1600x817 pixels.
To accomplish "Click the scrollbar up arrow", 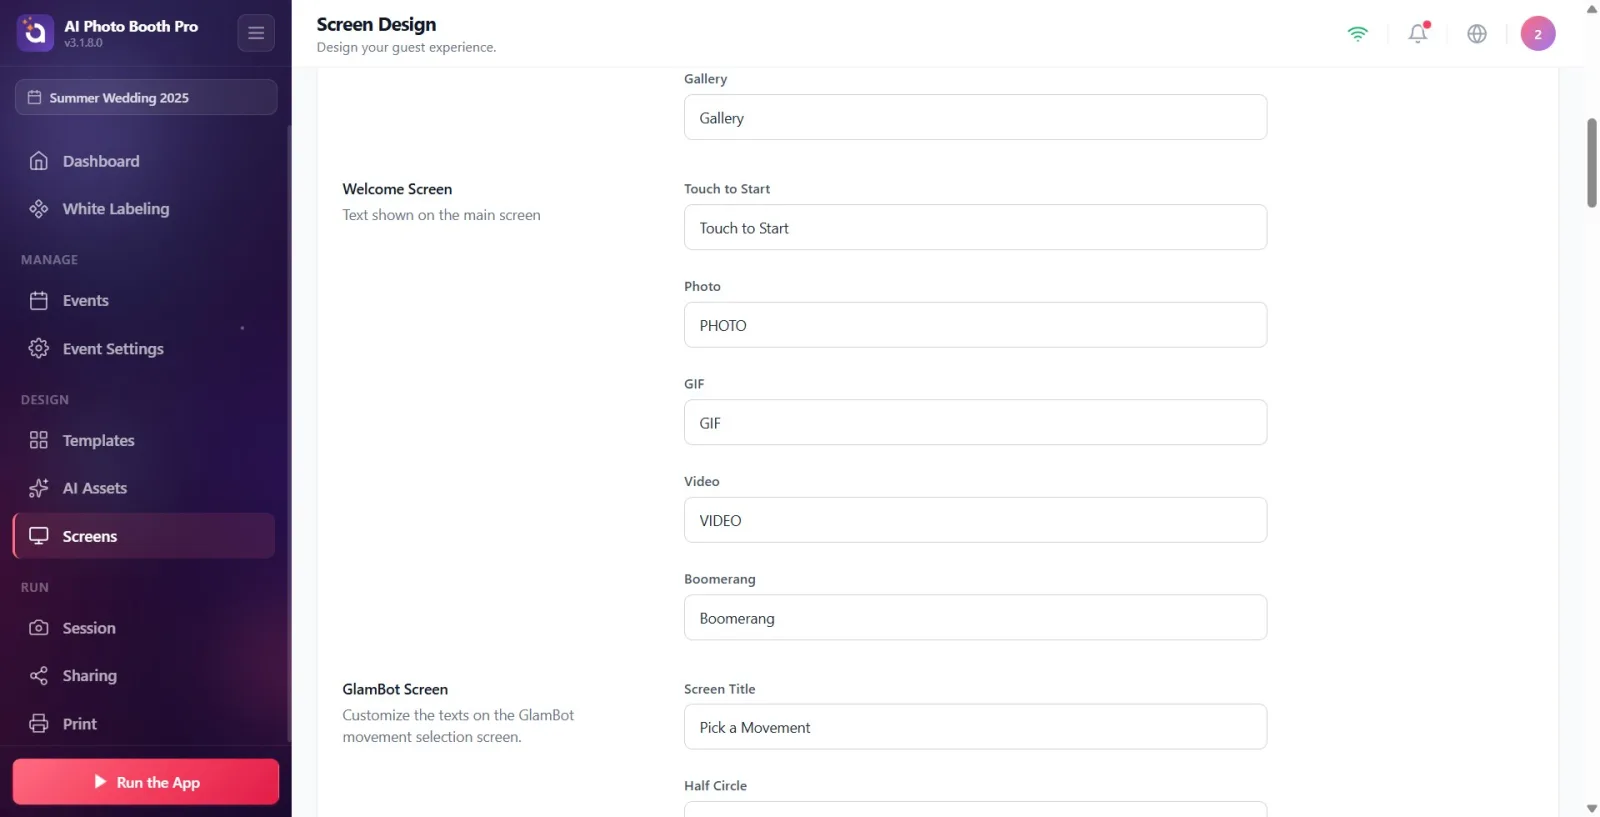I will coord(1592,9).
